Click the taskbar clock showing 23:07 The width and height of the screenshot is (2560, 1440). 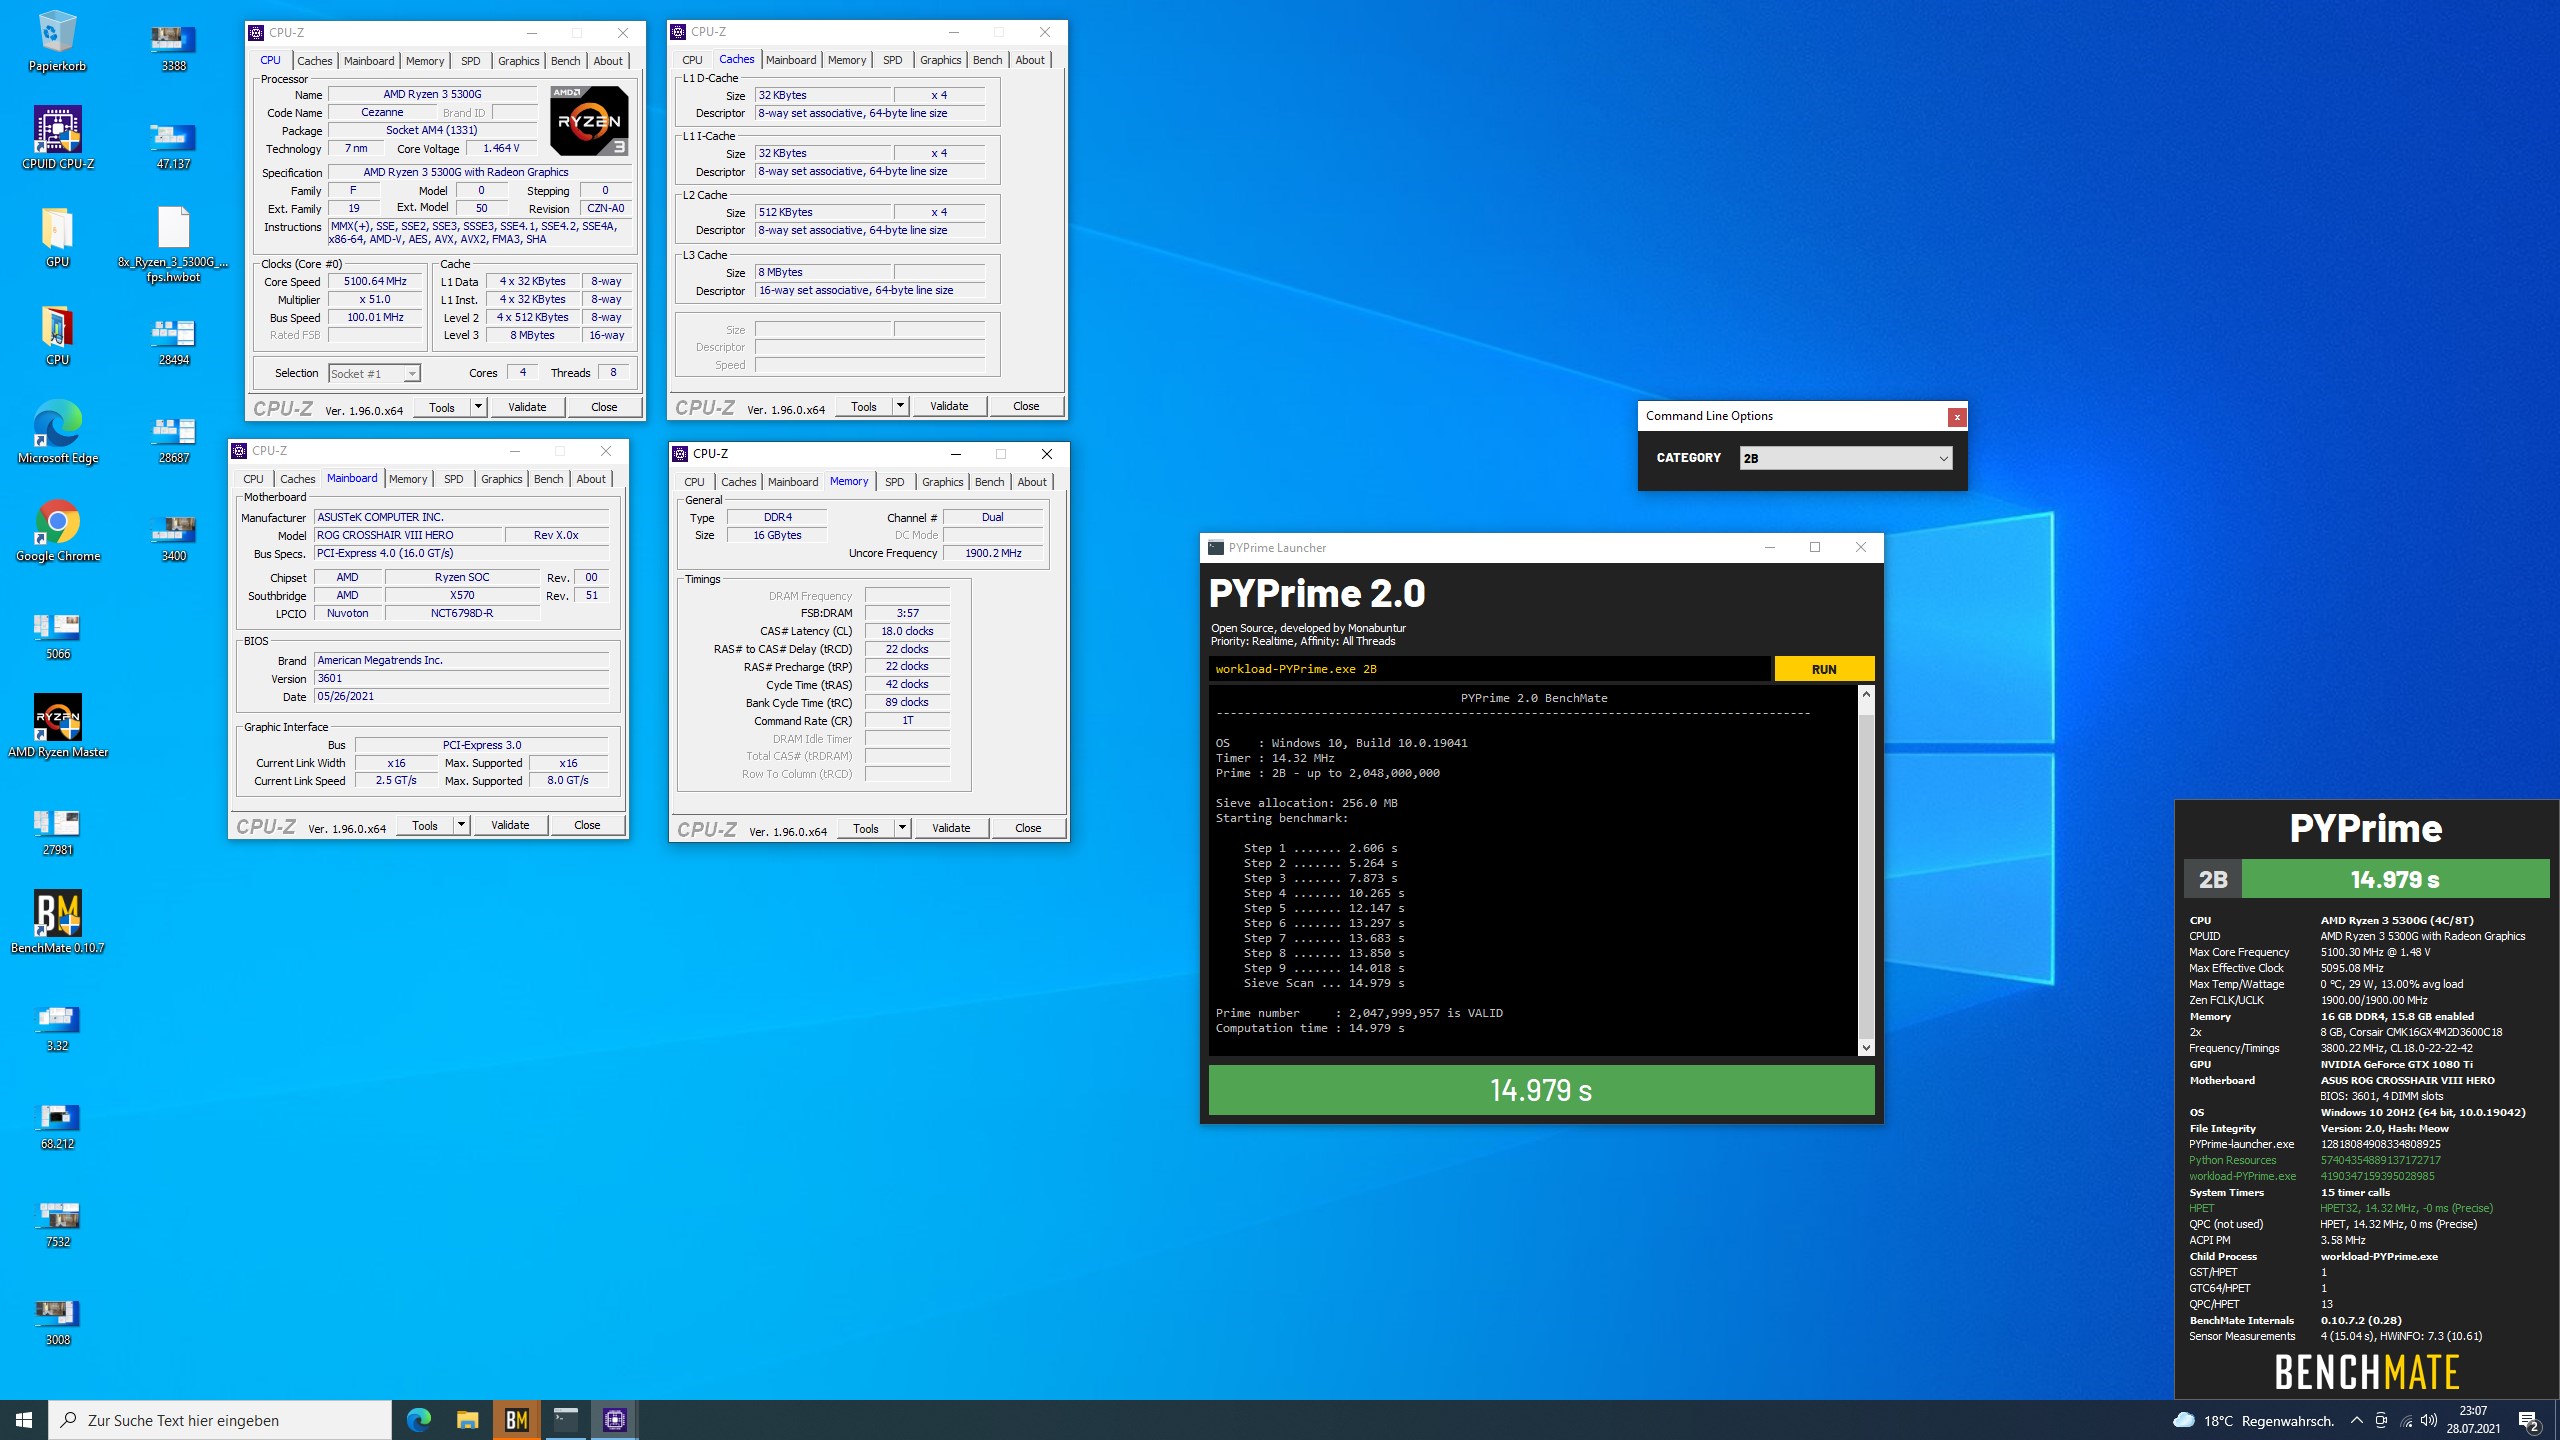tap(2472, 1420)
